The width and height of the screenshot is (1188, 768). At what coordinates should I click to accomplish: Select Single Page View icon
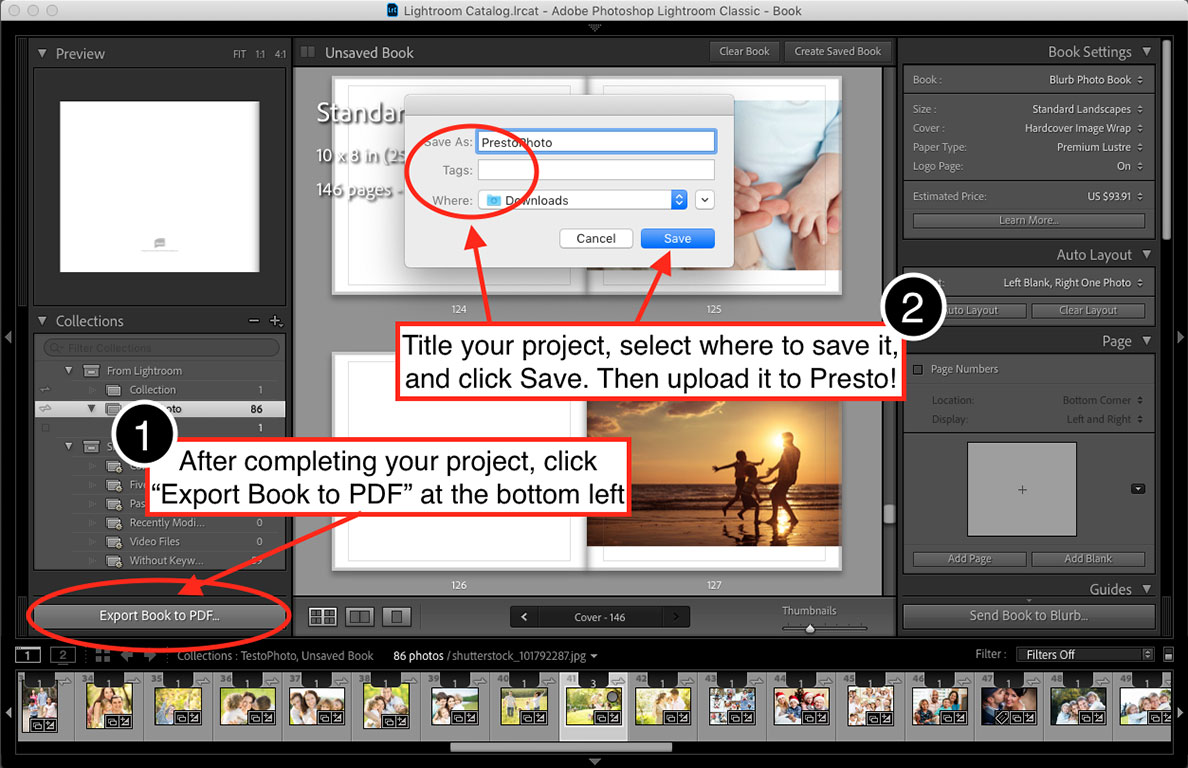point(396,617)
